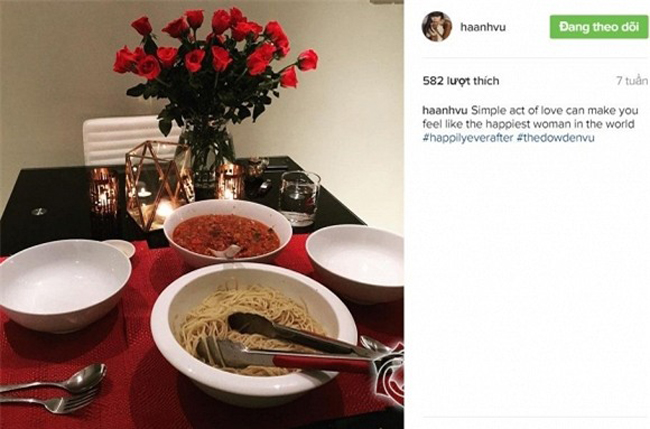Click the geometric copper candle holder
Screen dimensions: 650x429
158,184
